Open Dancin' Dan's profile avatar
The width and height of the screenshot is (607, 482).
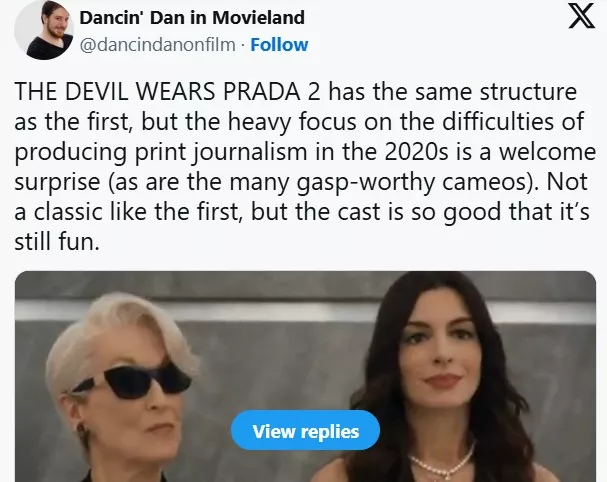pos(44,29)
